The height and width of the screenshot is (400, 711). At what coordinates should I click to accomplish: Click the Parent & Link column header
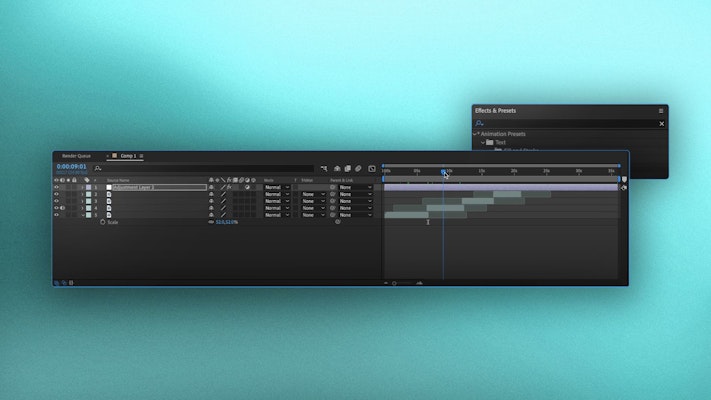point(341,180)
